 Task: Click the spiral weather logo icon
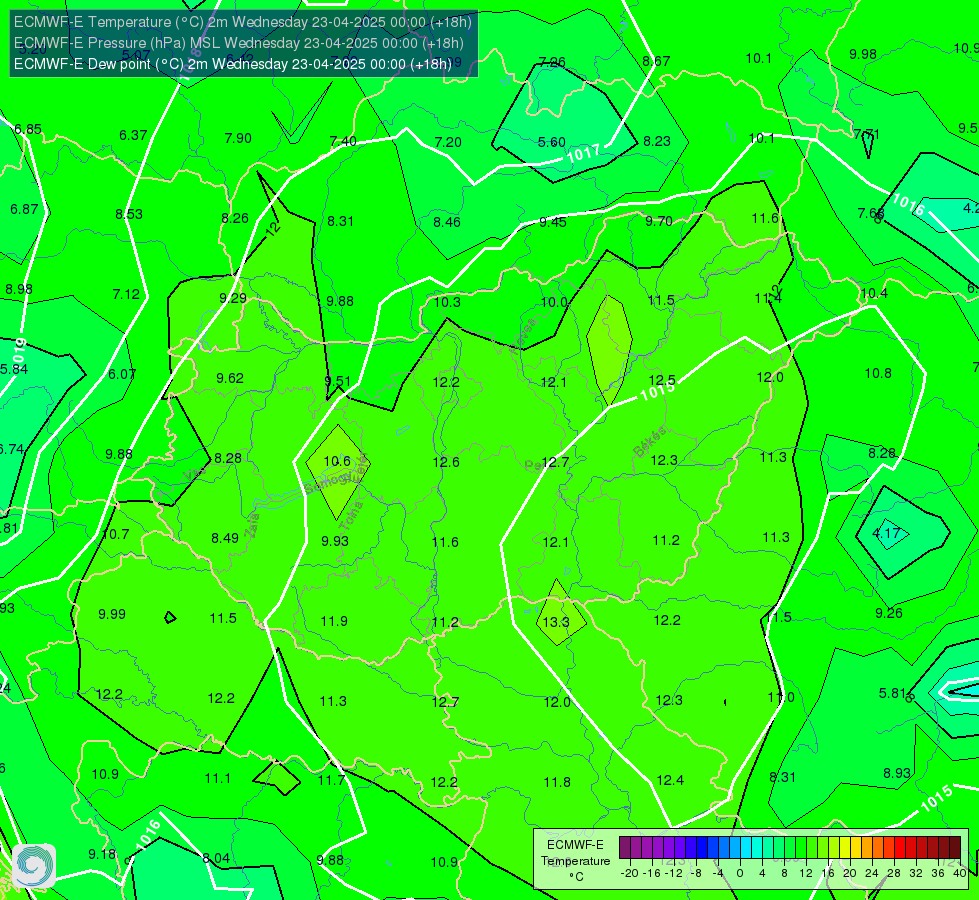(x=34, y=865)
